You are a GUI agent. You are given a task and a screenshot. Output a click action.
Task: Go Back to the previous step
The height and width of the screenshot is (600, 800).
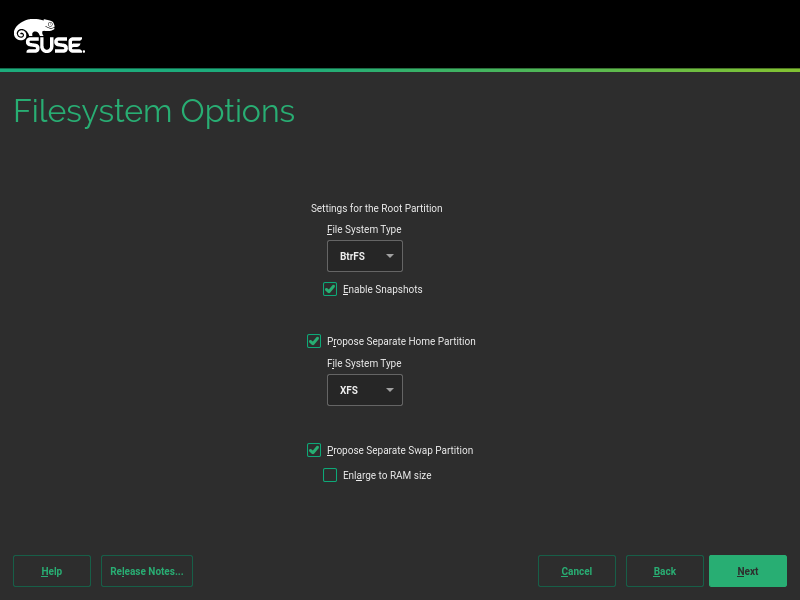(665, 571)
